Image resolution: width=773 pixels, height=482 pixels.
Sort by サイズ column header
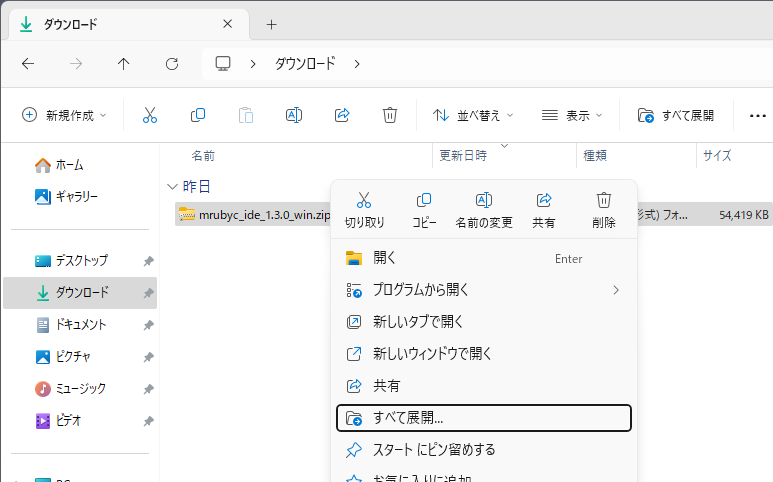click(x=717, y=156)
